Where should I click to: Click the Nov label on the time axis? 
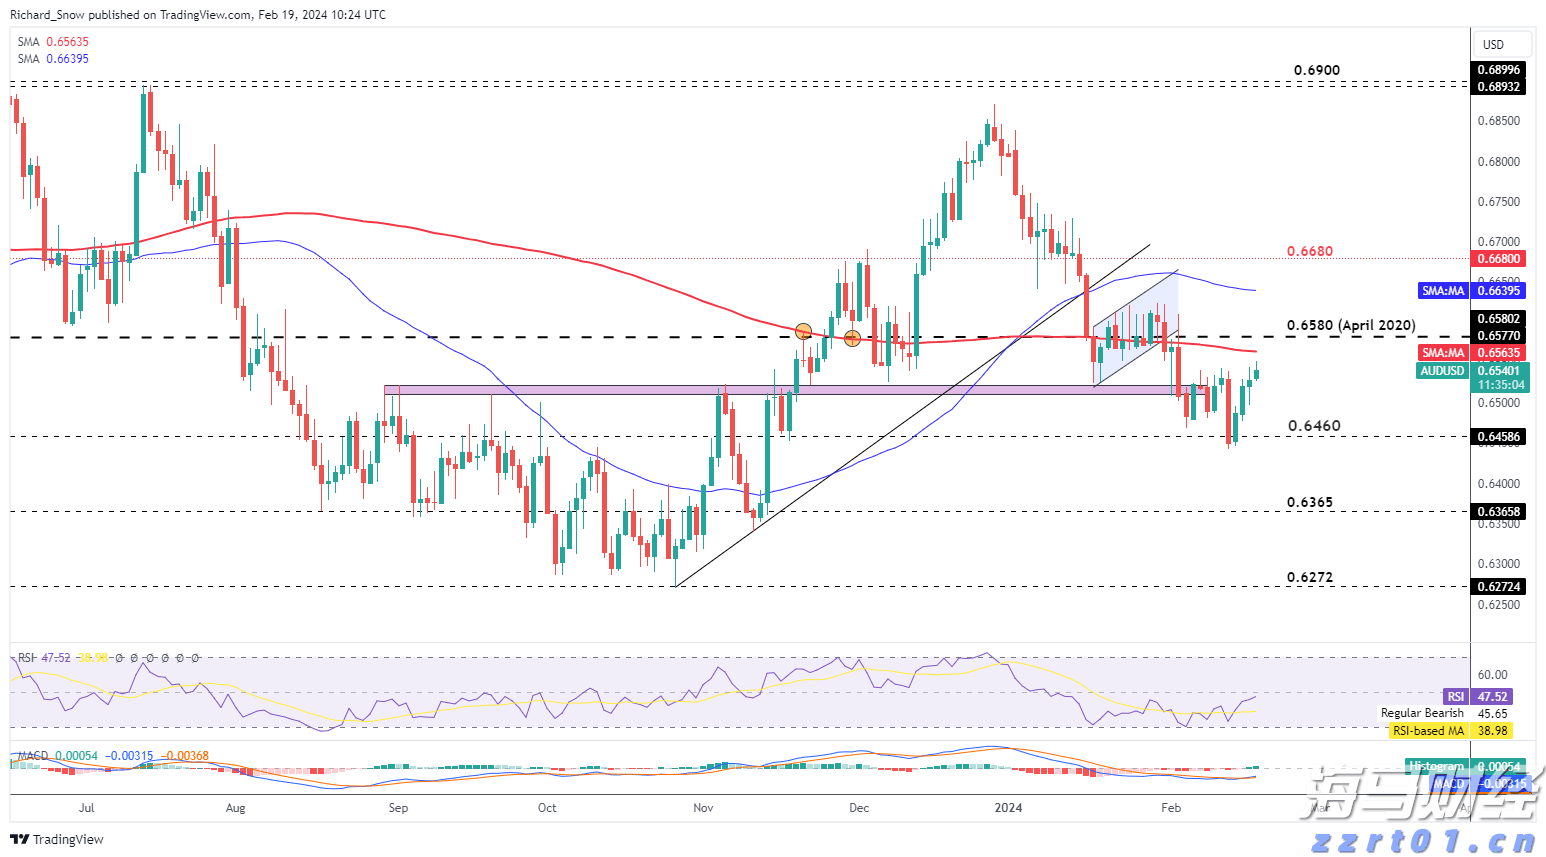coord(703,808)
